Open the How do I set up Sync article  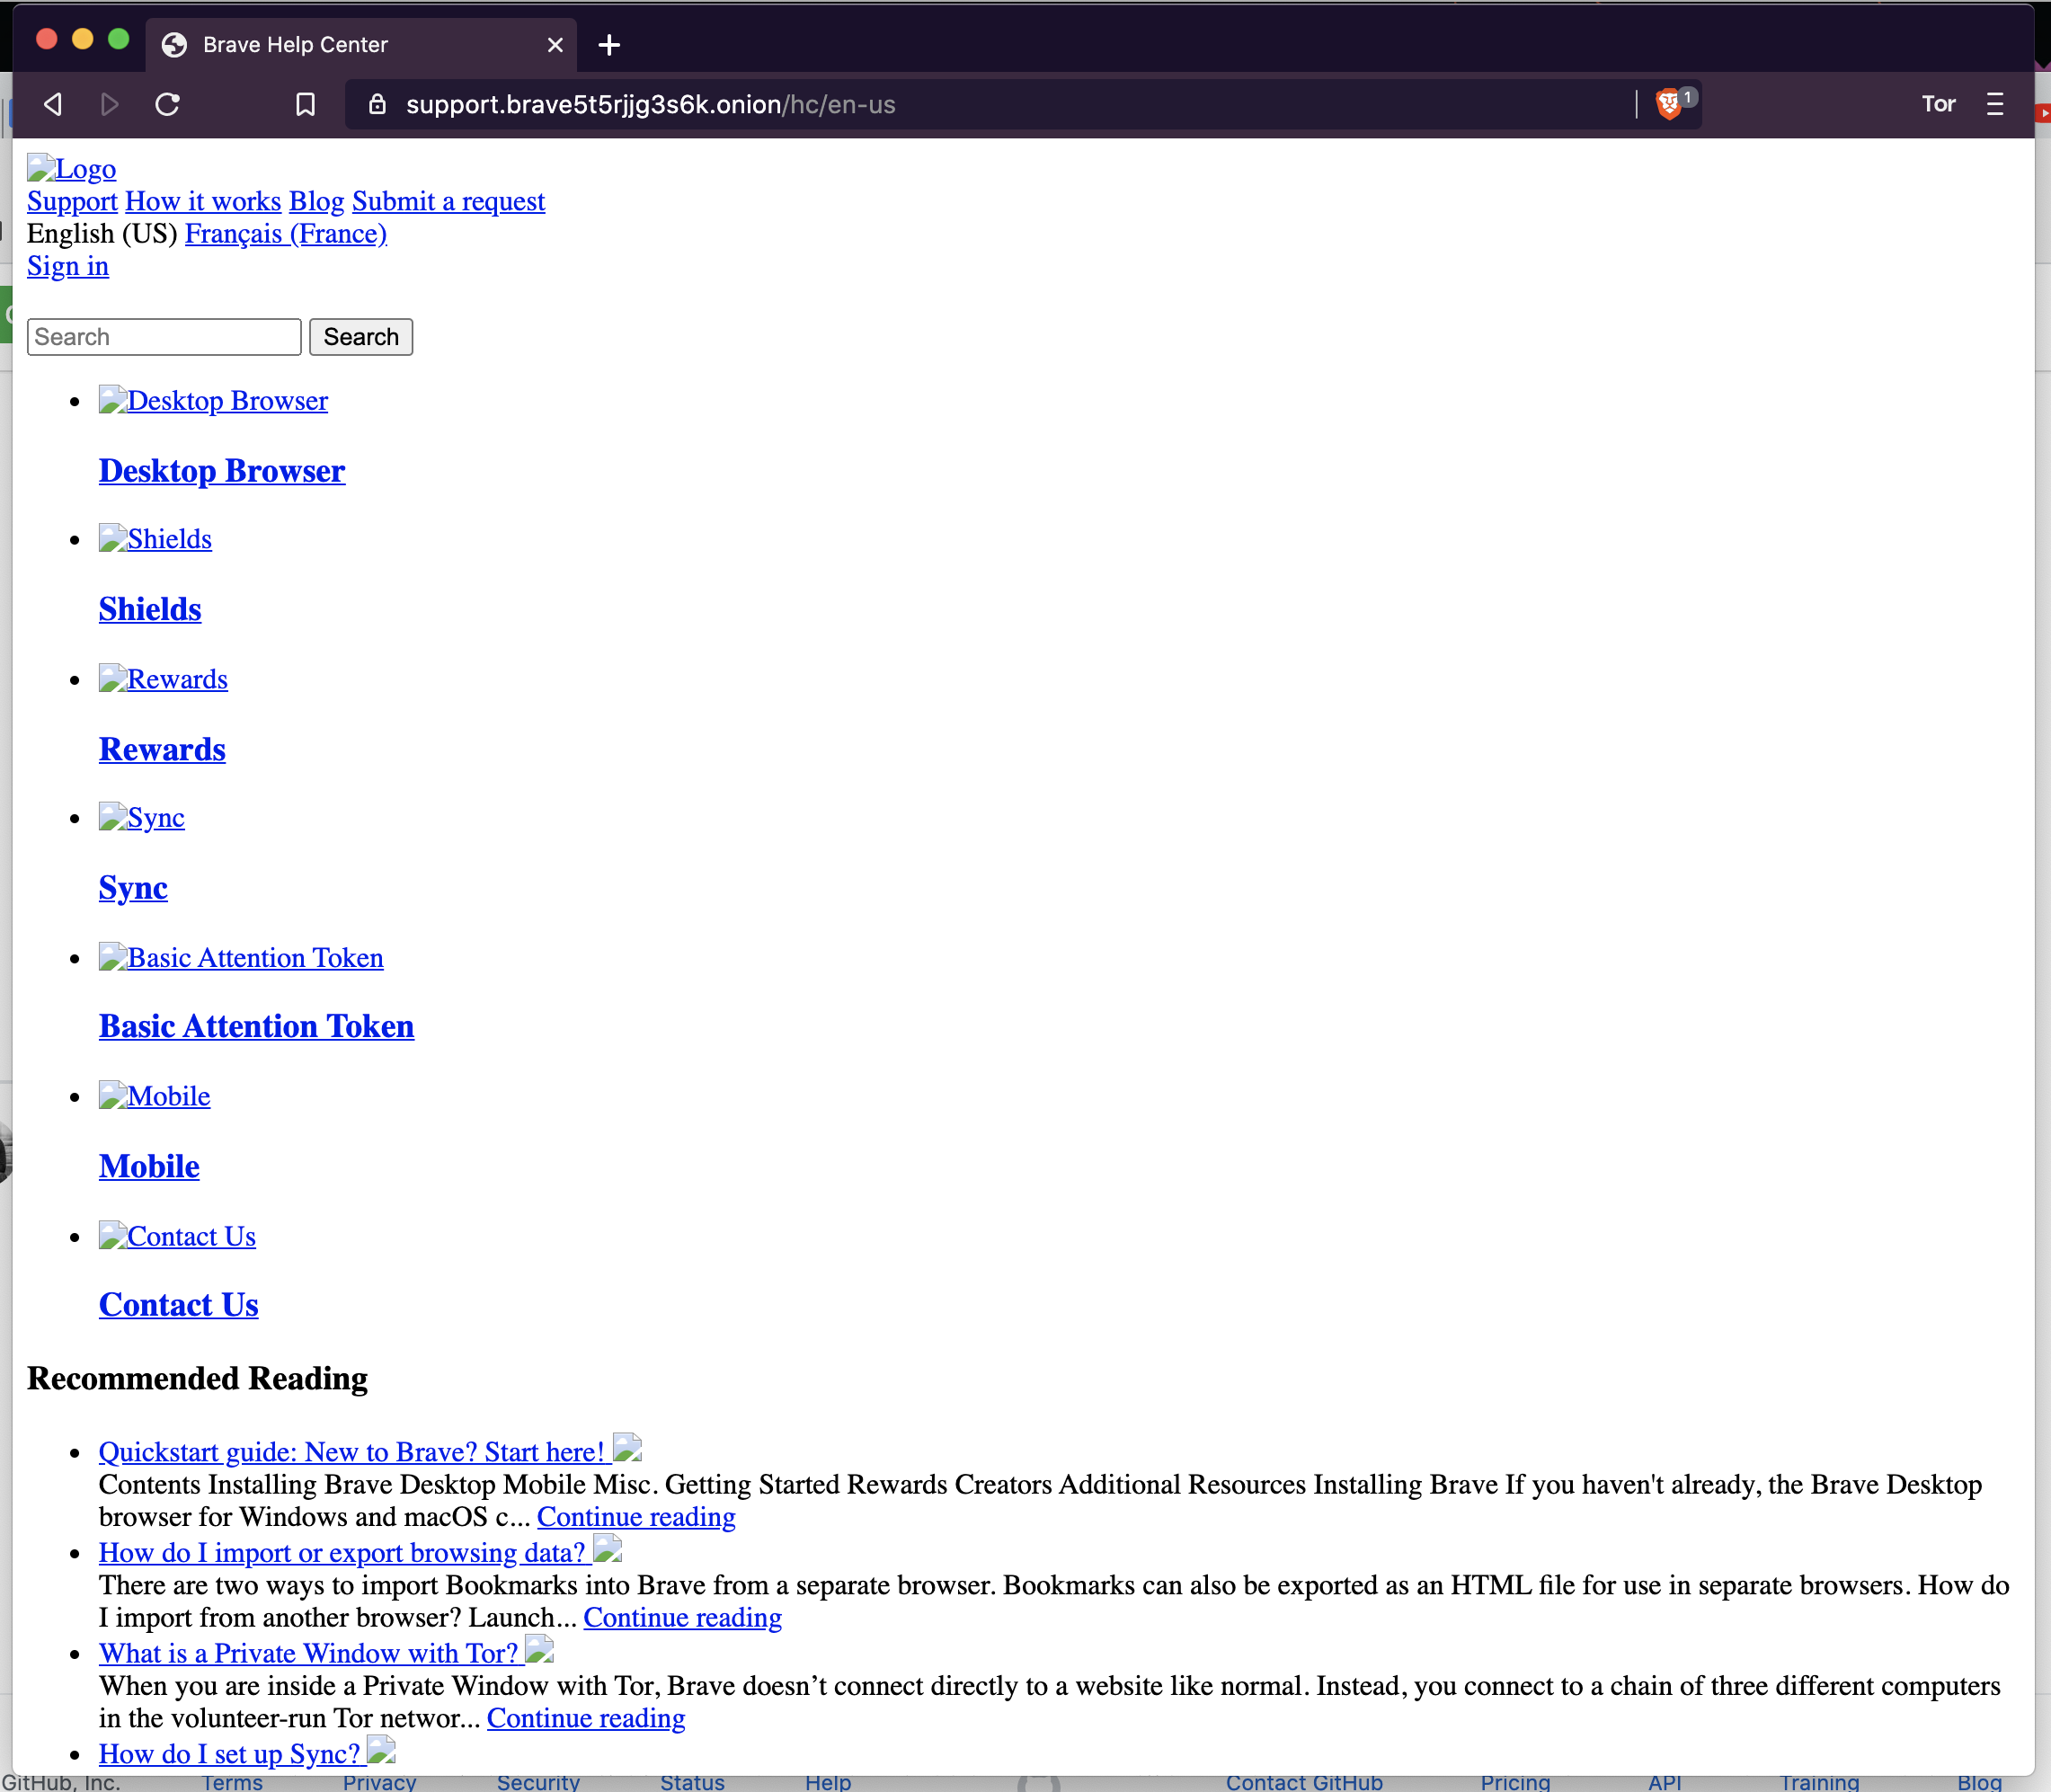(228, 1753)
